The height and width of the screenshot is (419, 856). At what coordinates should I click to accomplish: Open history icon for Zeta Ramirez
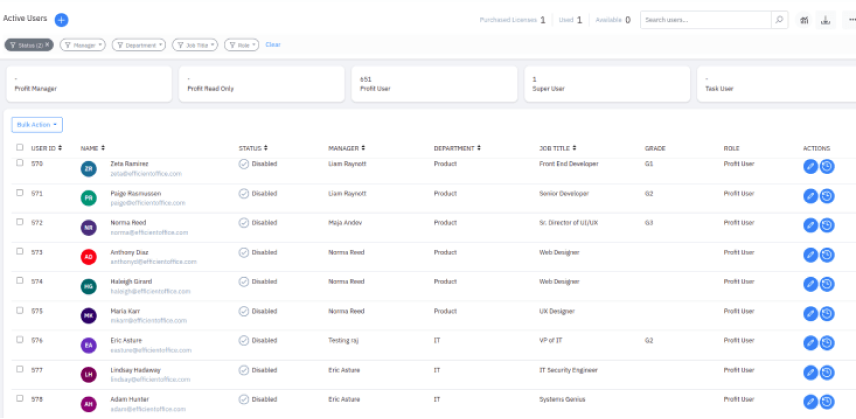827,166
